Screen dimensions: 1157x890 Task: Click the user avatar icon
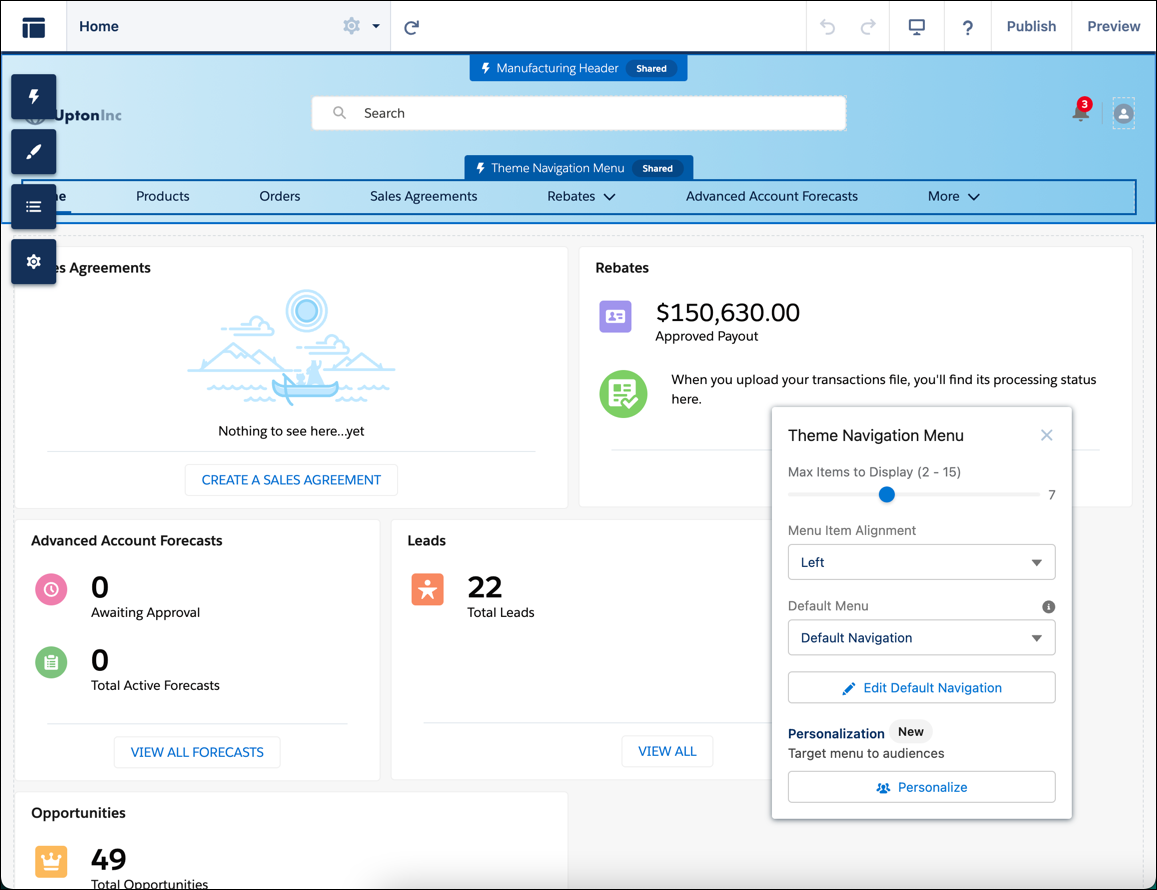coord(1123,114)
